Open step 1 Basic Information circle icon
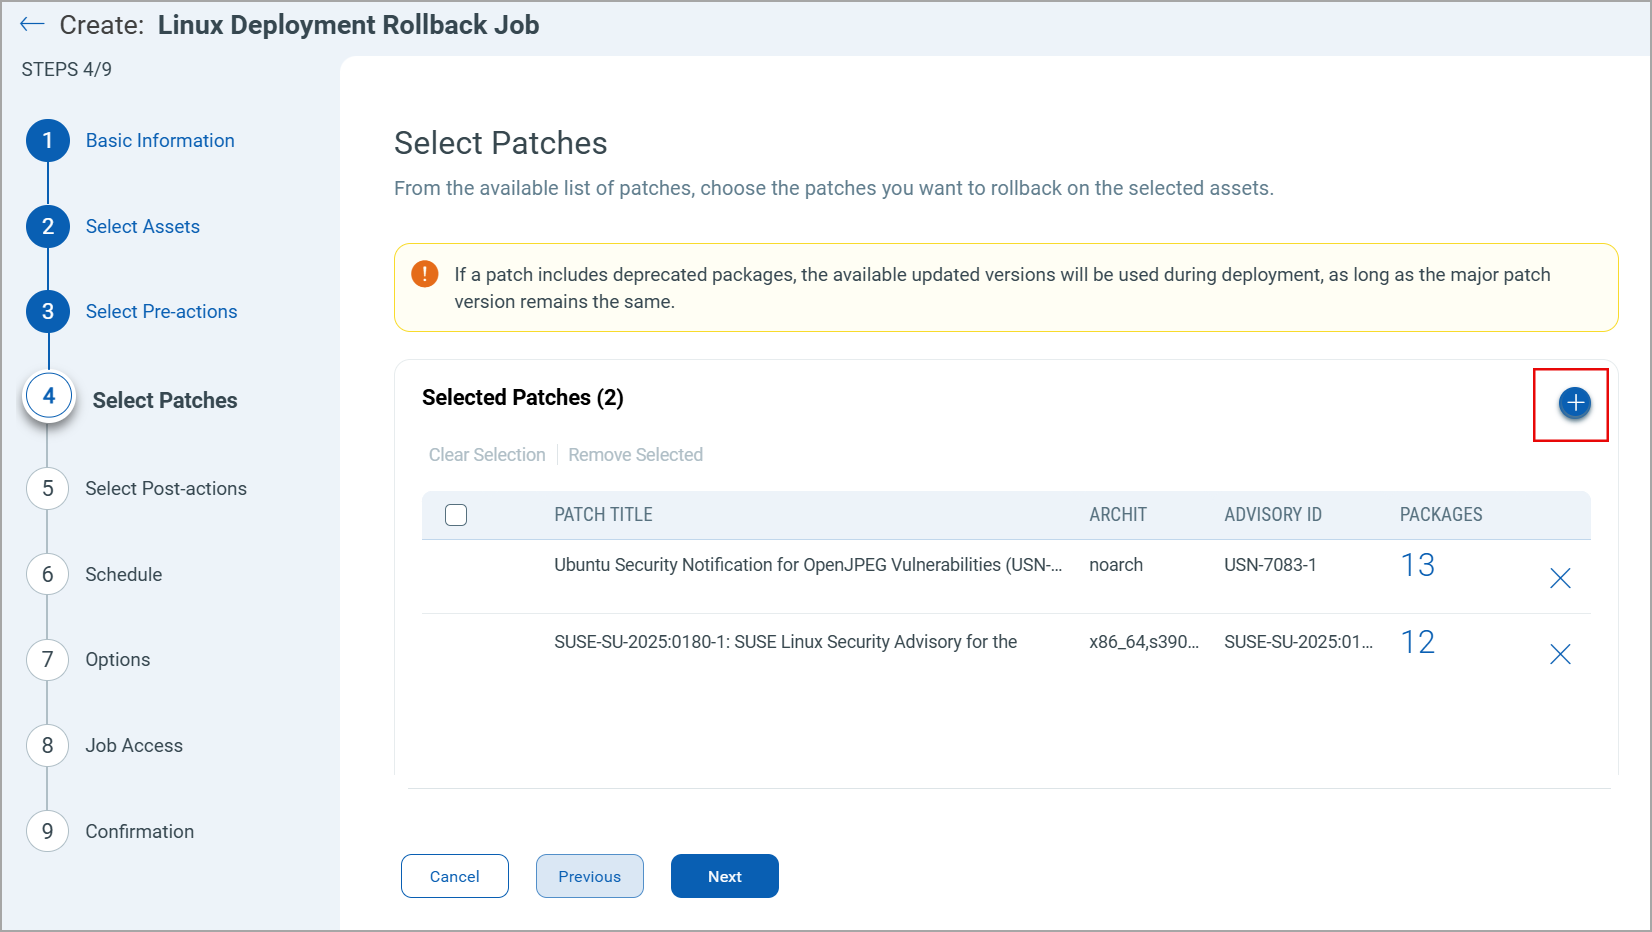Viewport: 1652px width, 932px height. tap(47, 140)
